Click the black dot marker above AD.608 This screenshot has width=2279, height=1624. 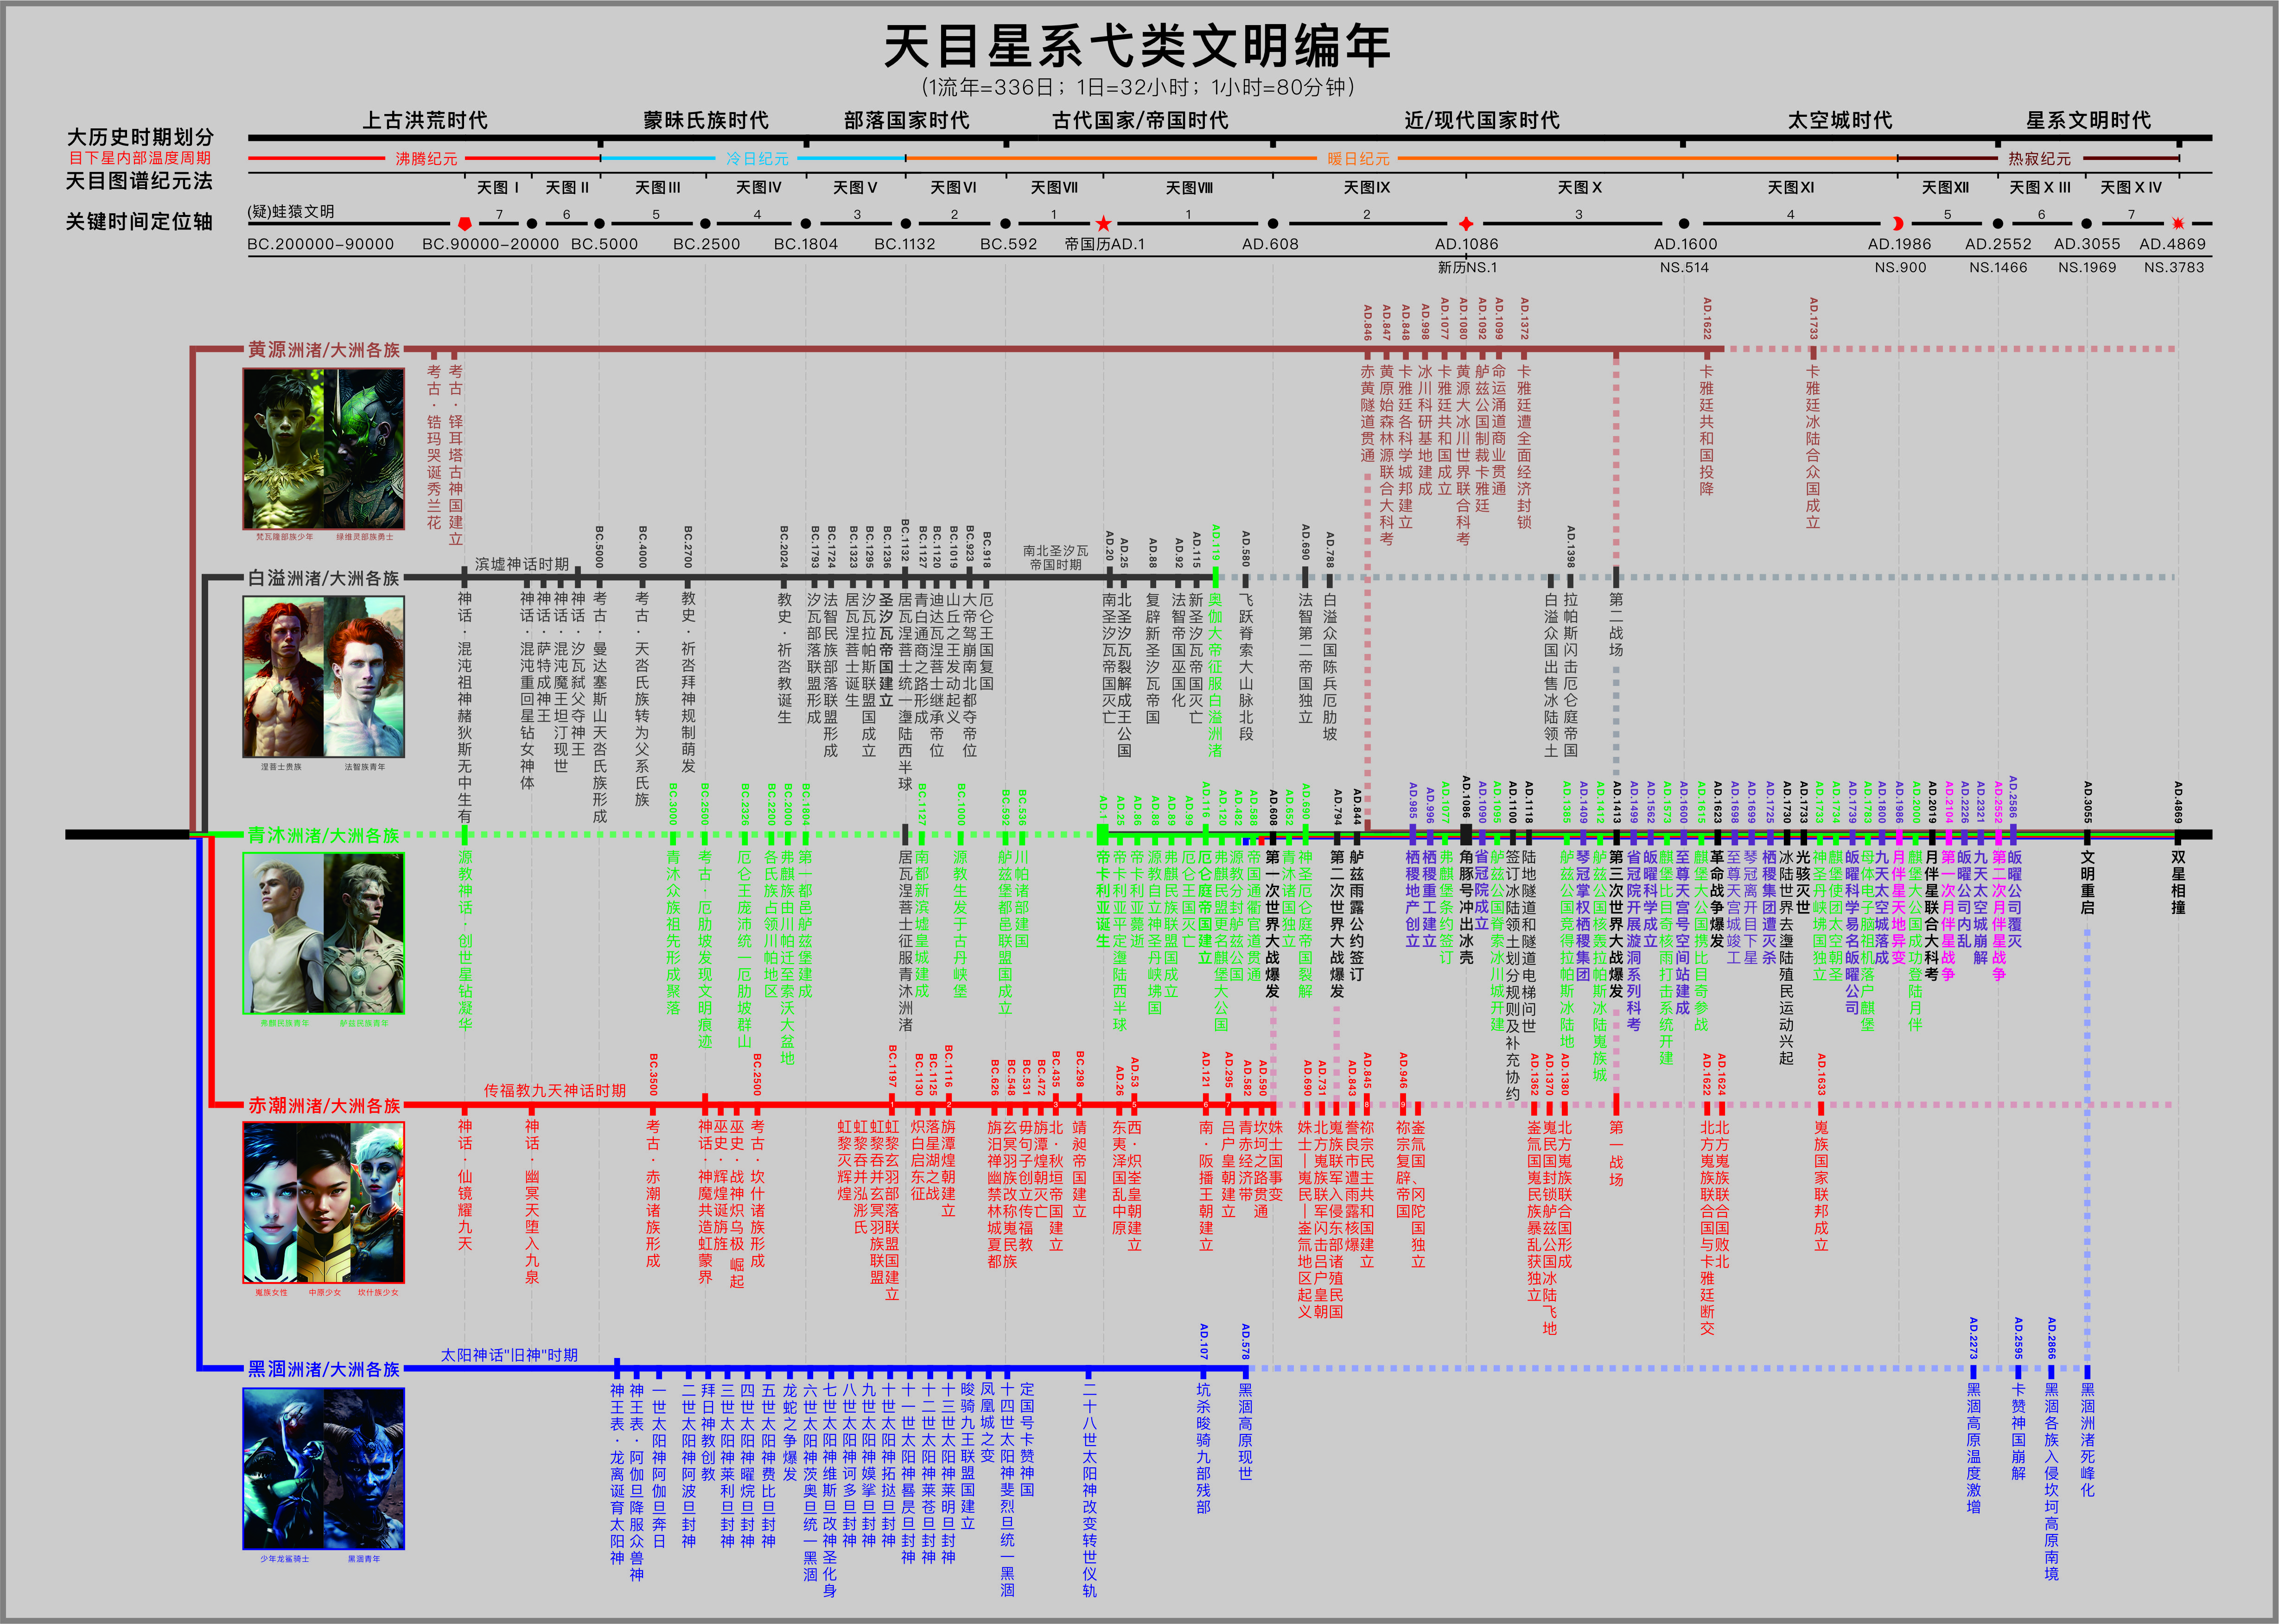1272,224
